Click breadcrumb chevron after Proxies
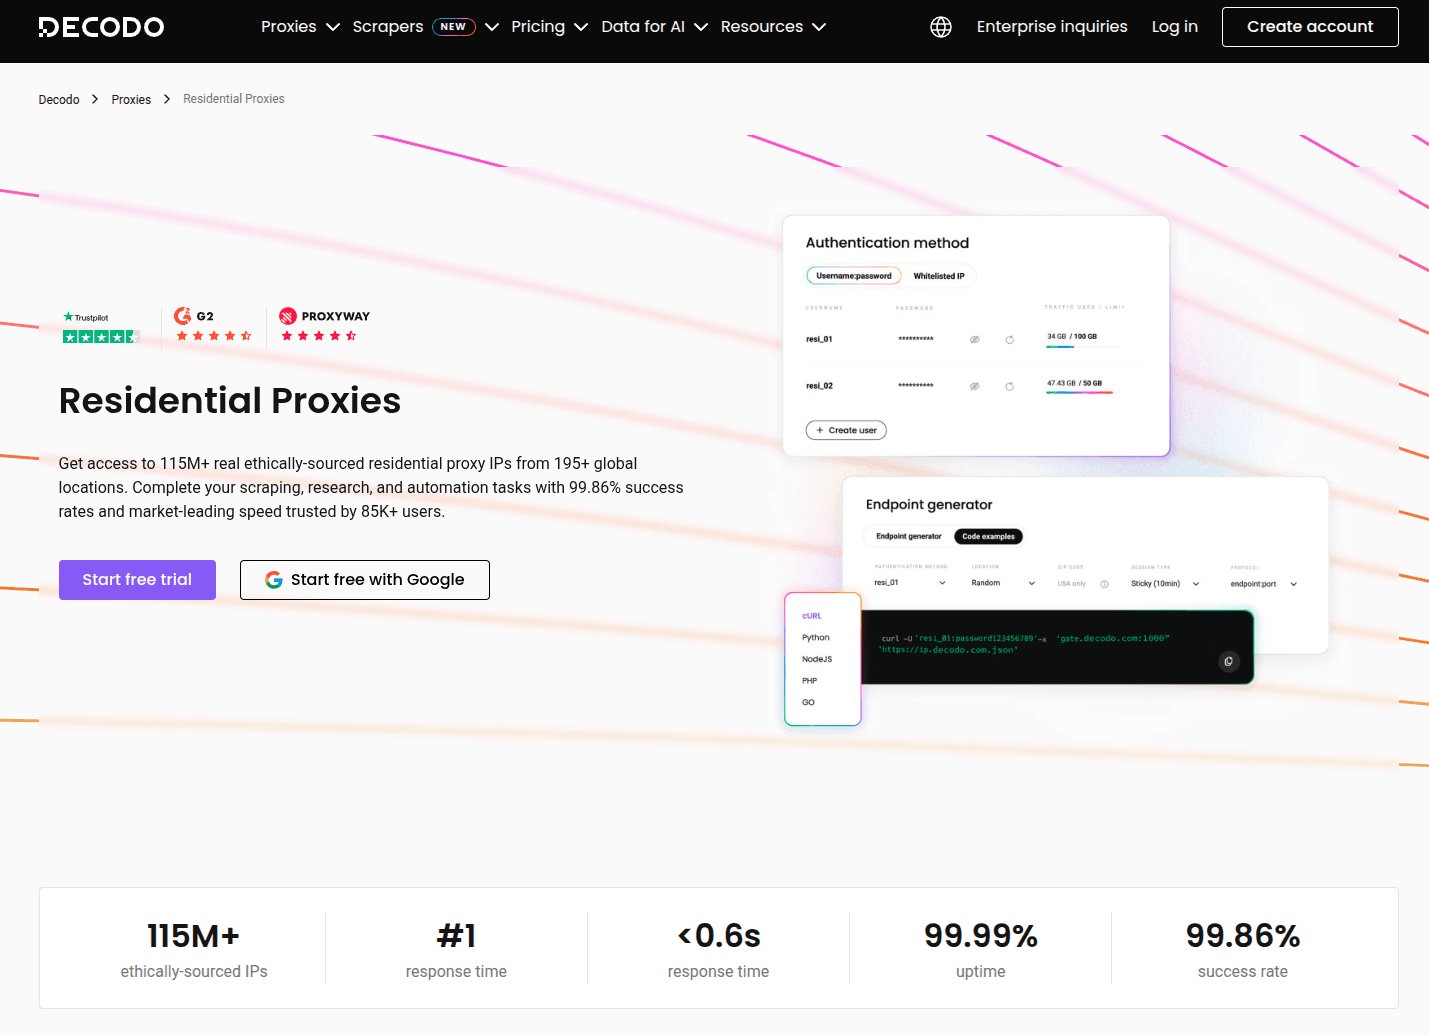 pos(167,99)
